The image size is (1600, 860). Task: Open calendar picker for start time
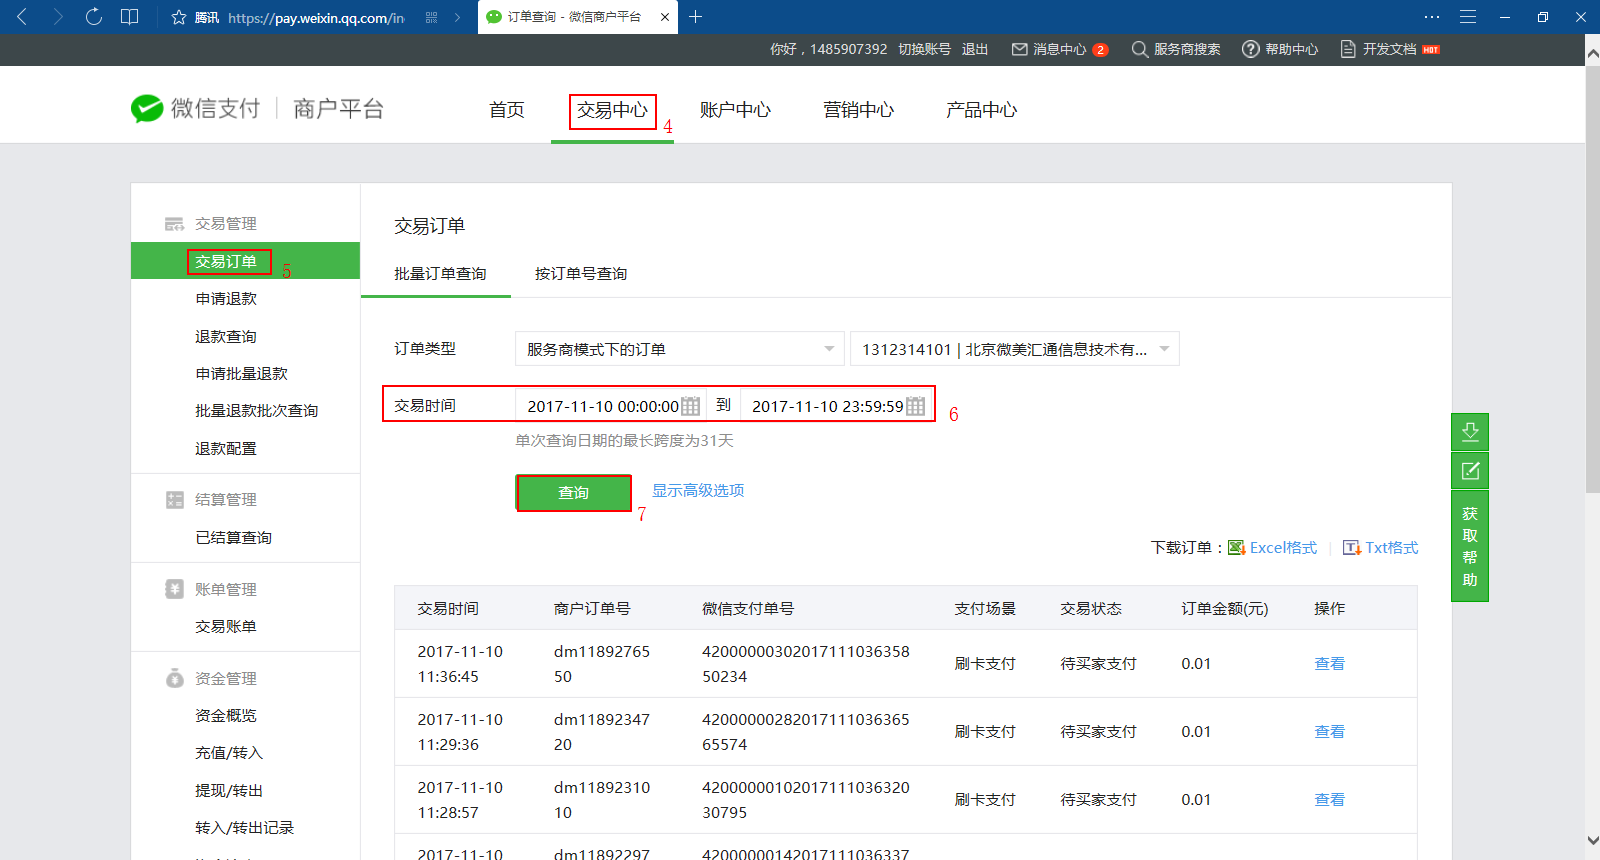[691, 406]
